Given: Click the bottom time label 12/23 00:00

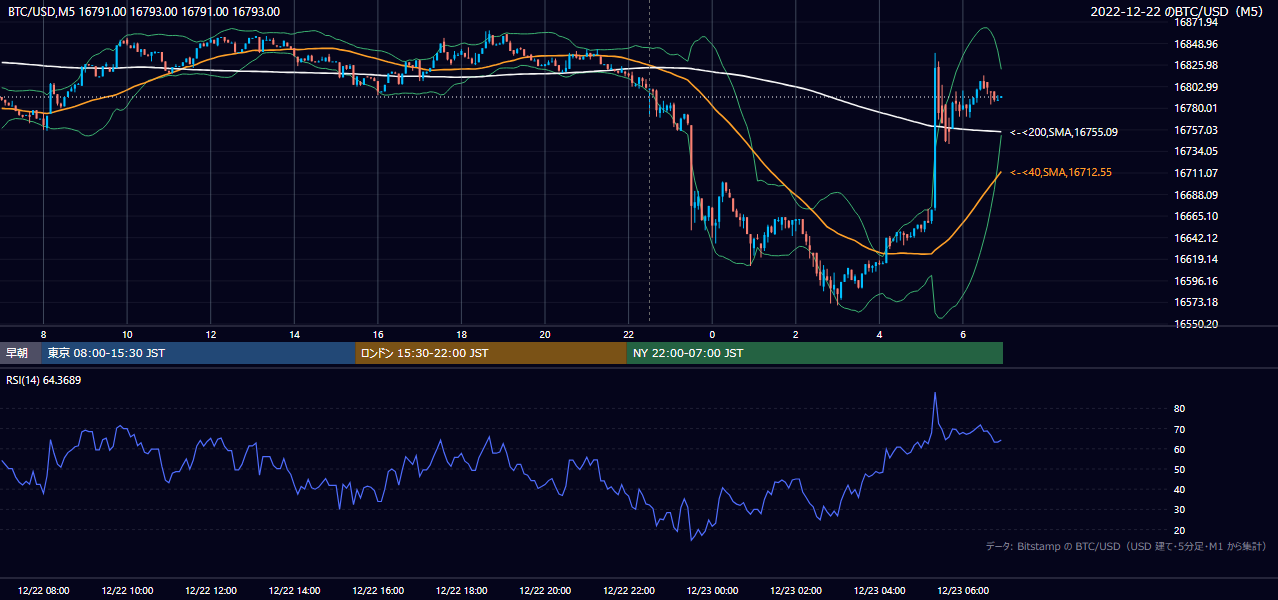Looking at the screenshot, I should pyautogui.click(x=712, y=591).
